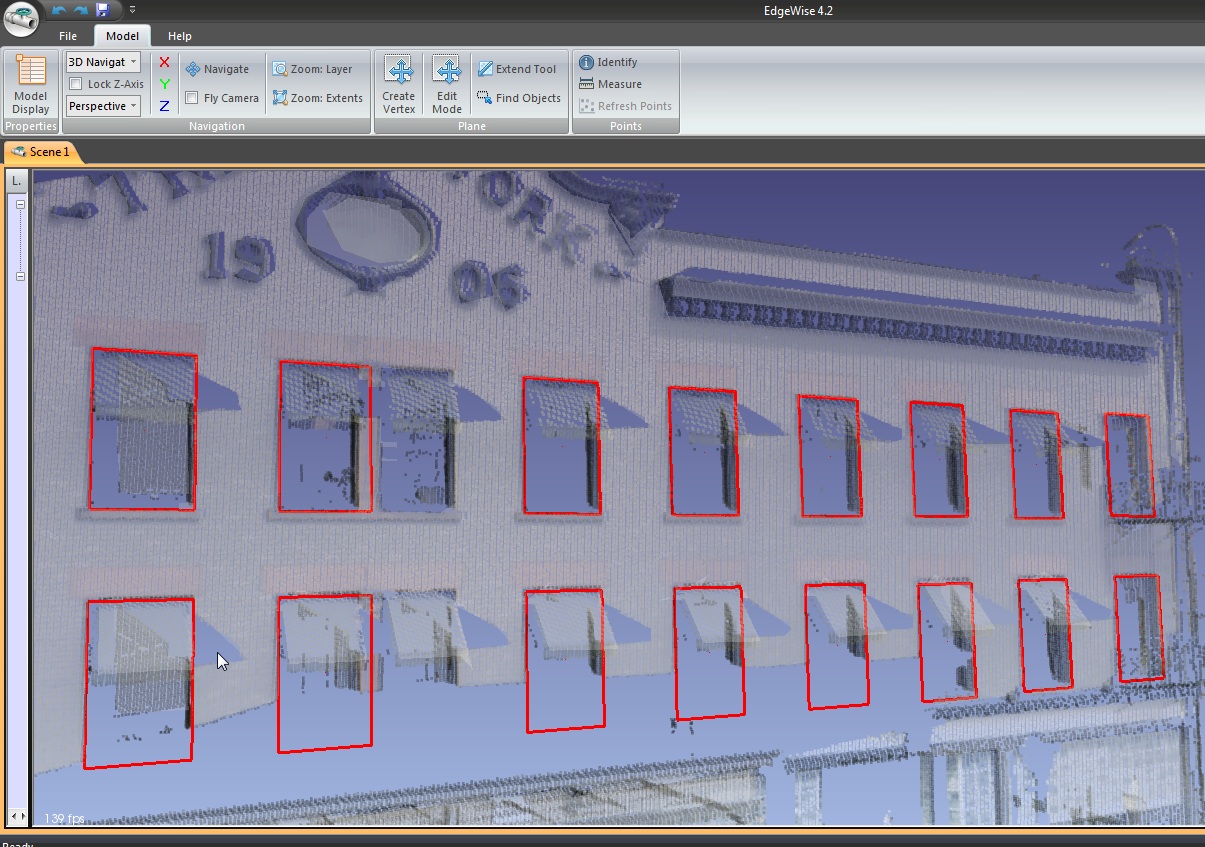Screen dimensions: 1205x847
Task: Run Find Objects in the Plane group
Action: coord(518,98)
